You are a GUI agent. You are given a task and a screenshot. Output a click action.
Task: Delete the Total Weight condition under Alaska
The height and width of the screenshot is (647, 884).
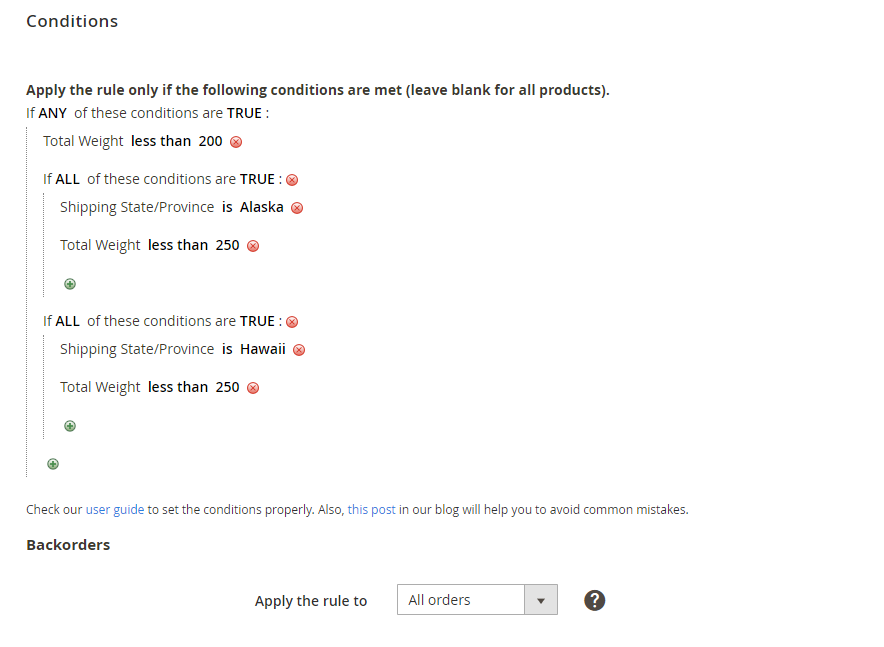point(253,246)
